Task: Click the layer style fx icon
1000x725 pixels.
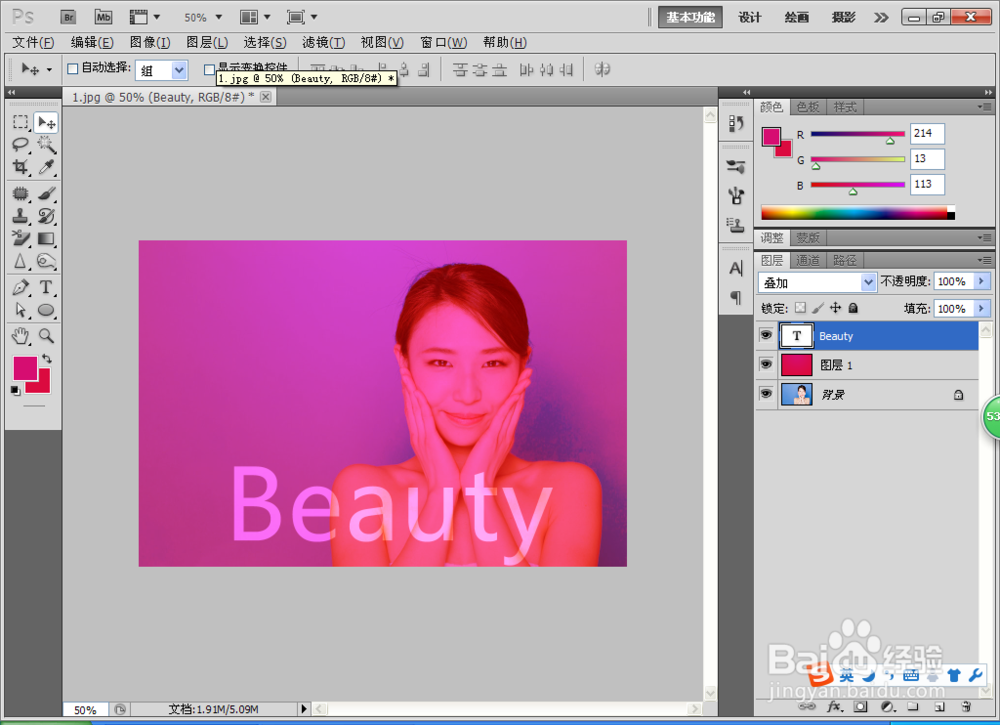Action: (834, 707)
